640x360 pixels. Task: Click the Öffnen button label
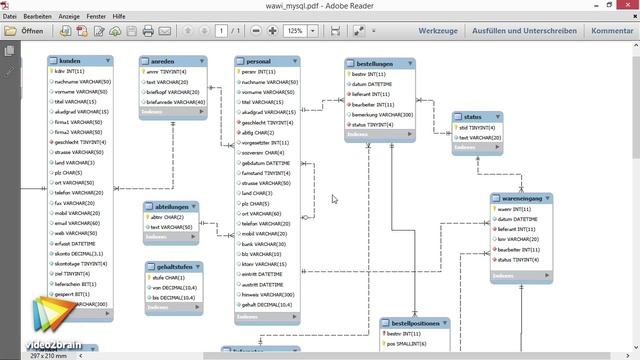coord(32,31)
